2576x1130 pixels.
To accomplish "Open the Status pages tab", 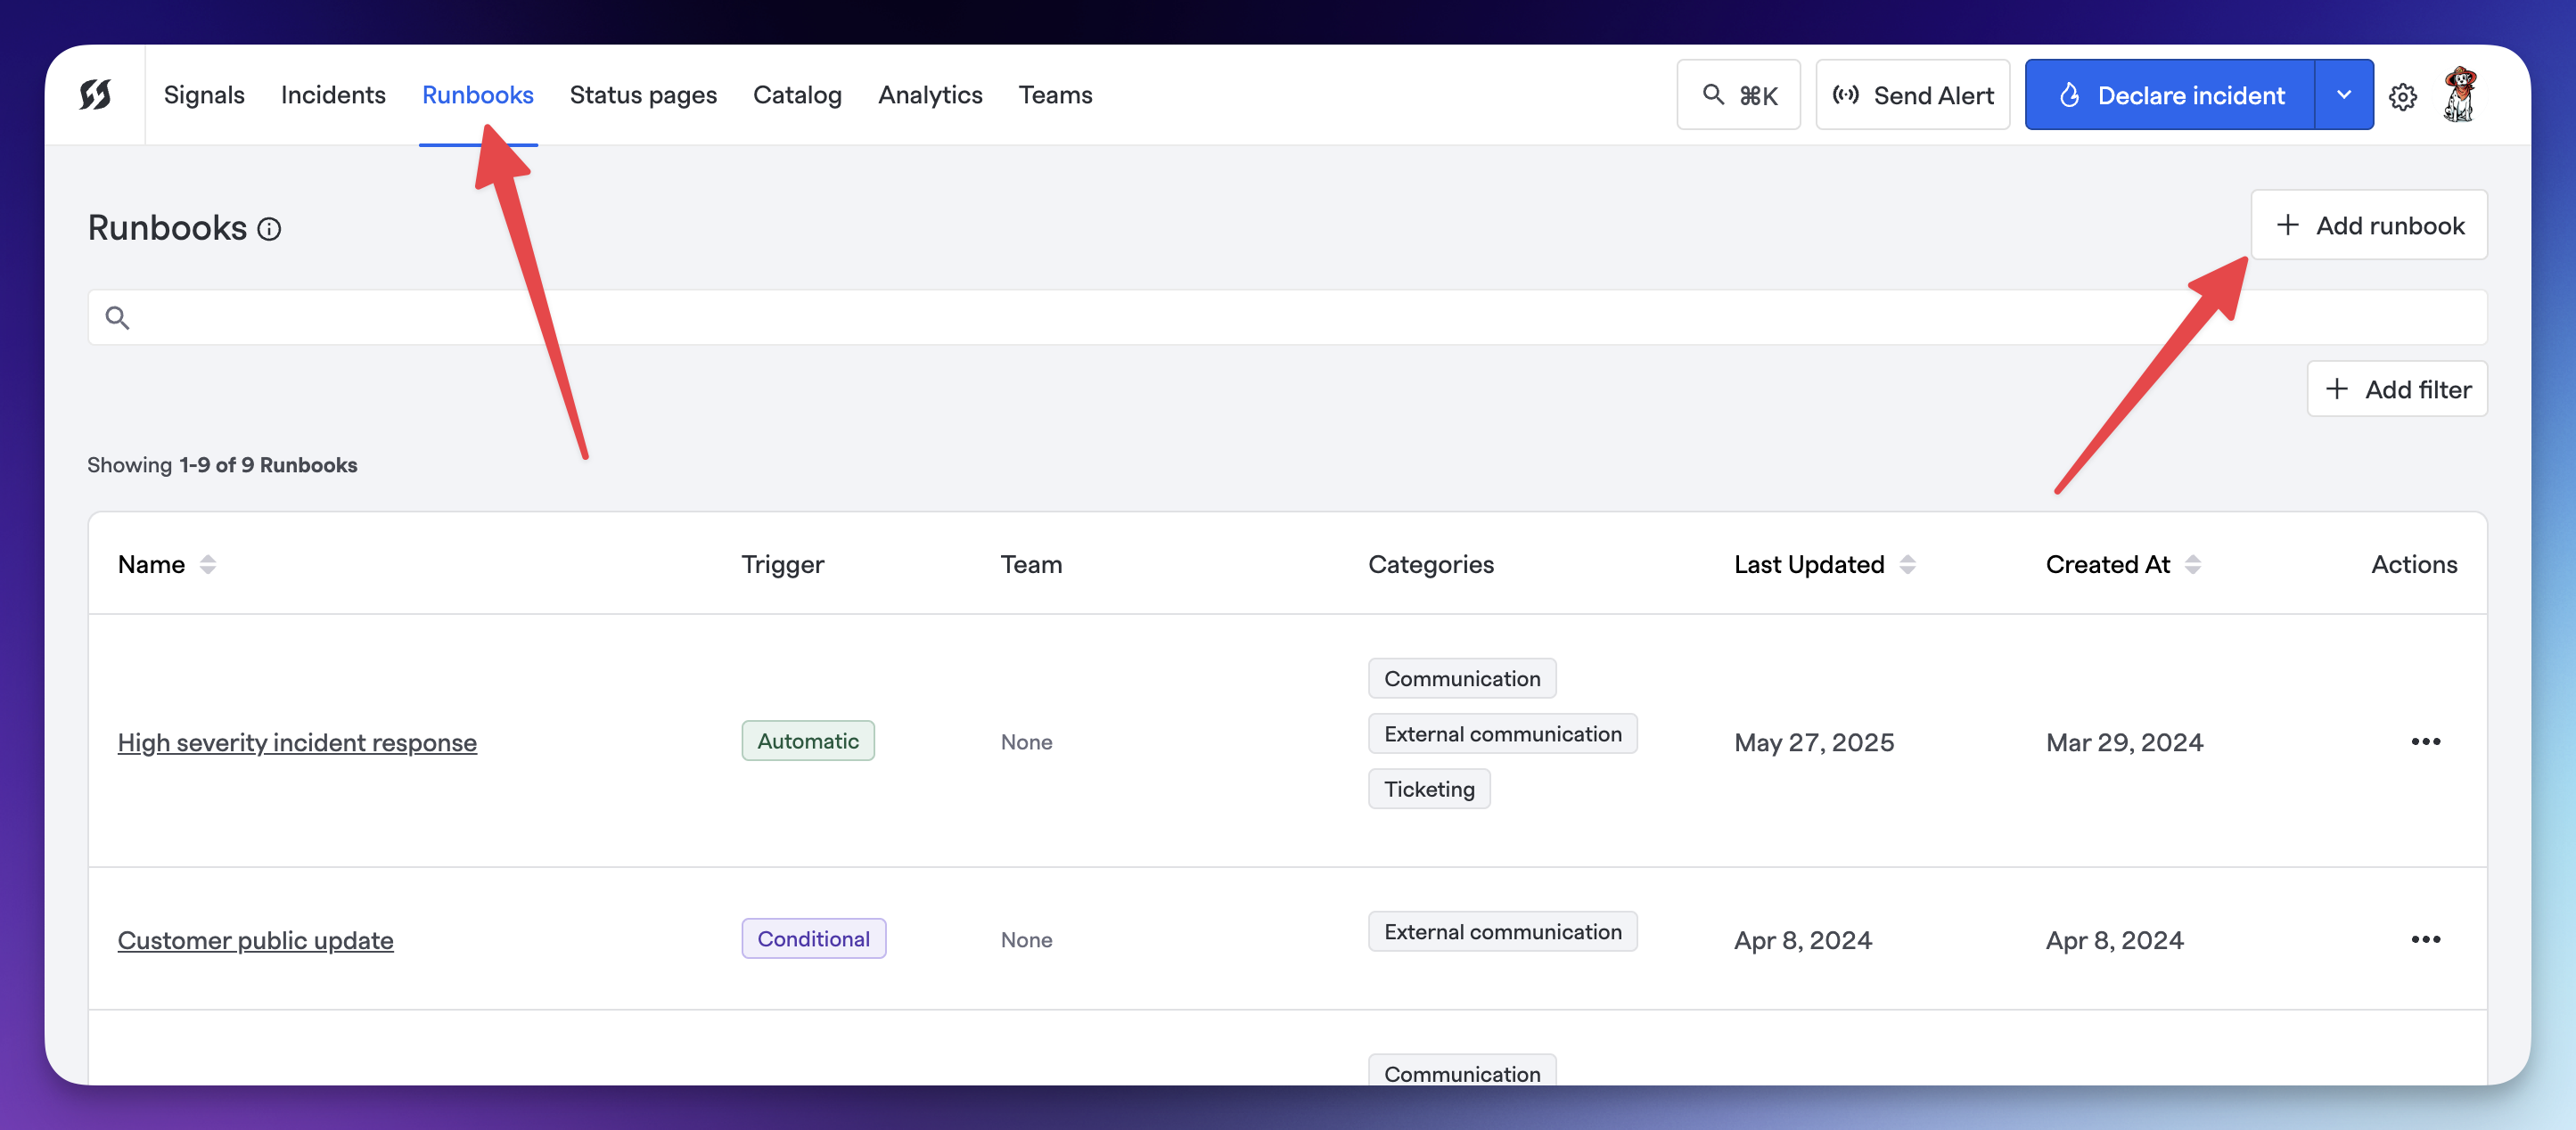I will coord(643,95).
